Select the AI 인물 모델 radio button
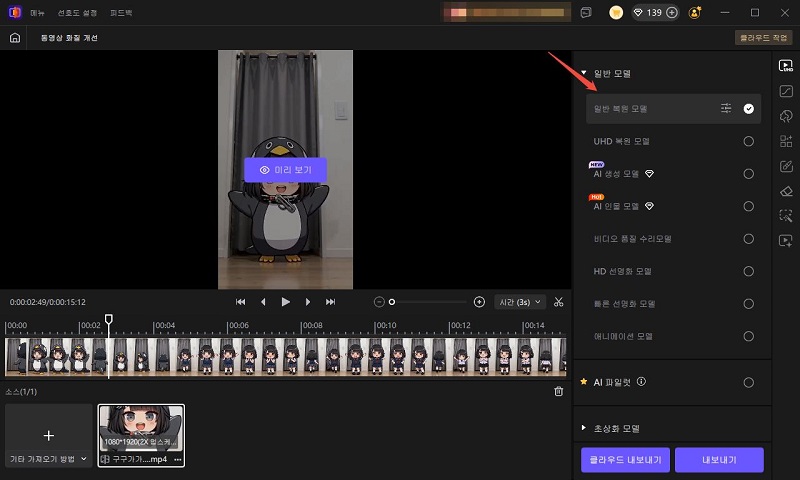 pos(748,206)
